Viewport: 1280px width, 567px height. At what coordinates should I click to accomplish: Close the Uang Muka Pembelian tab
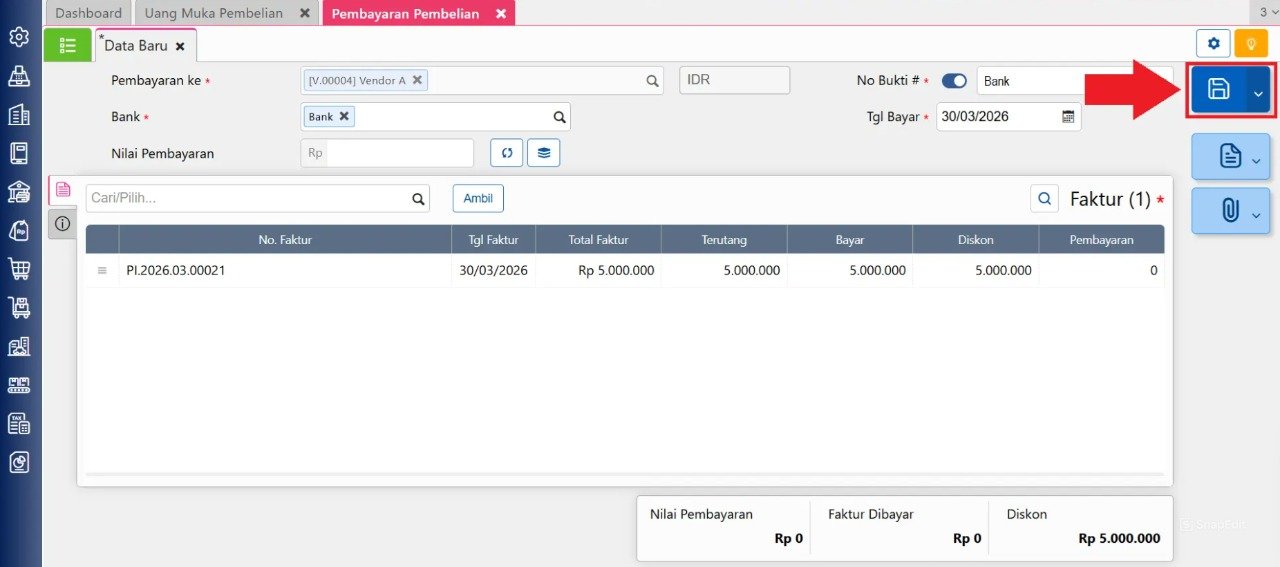(x=304, y=13)
